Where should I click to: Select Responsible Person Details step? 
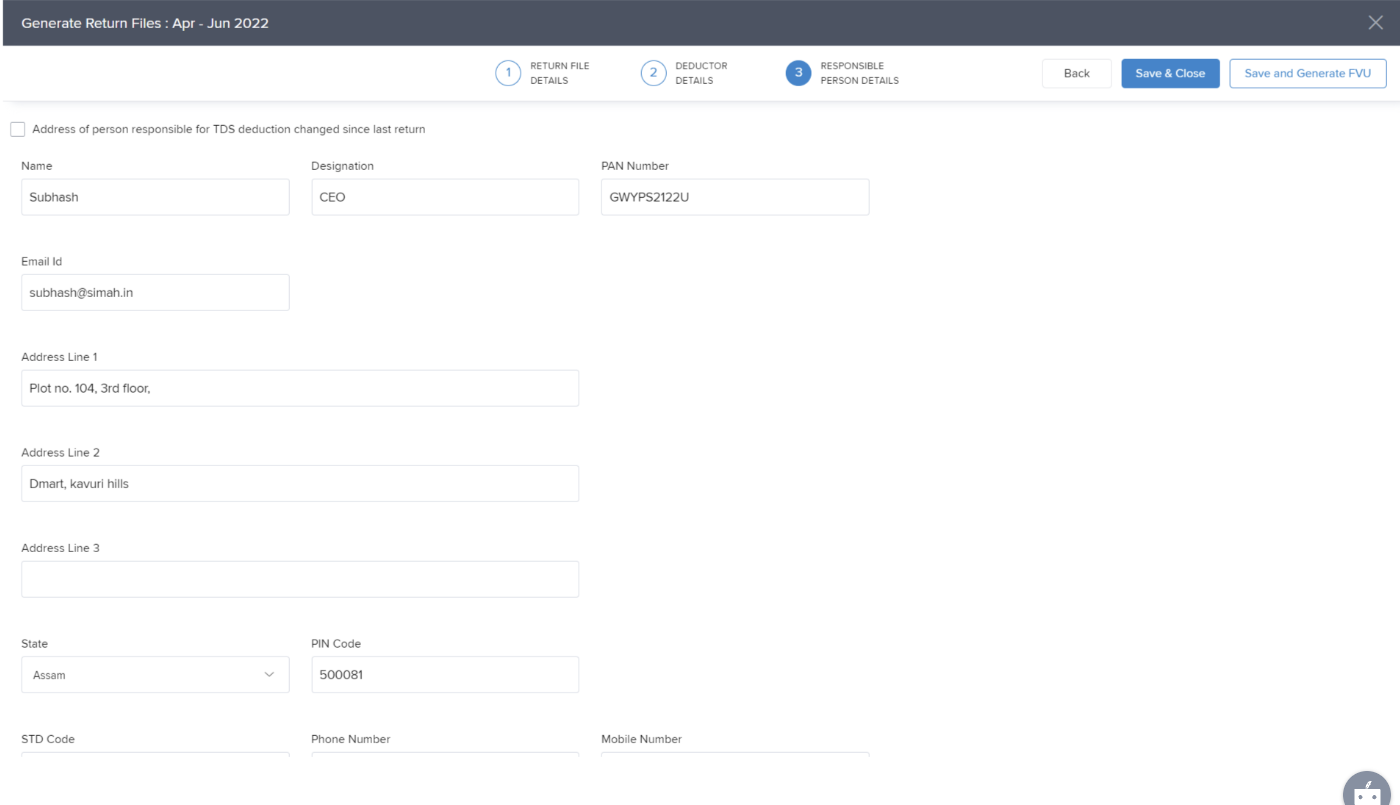[859, 74]
